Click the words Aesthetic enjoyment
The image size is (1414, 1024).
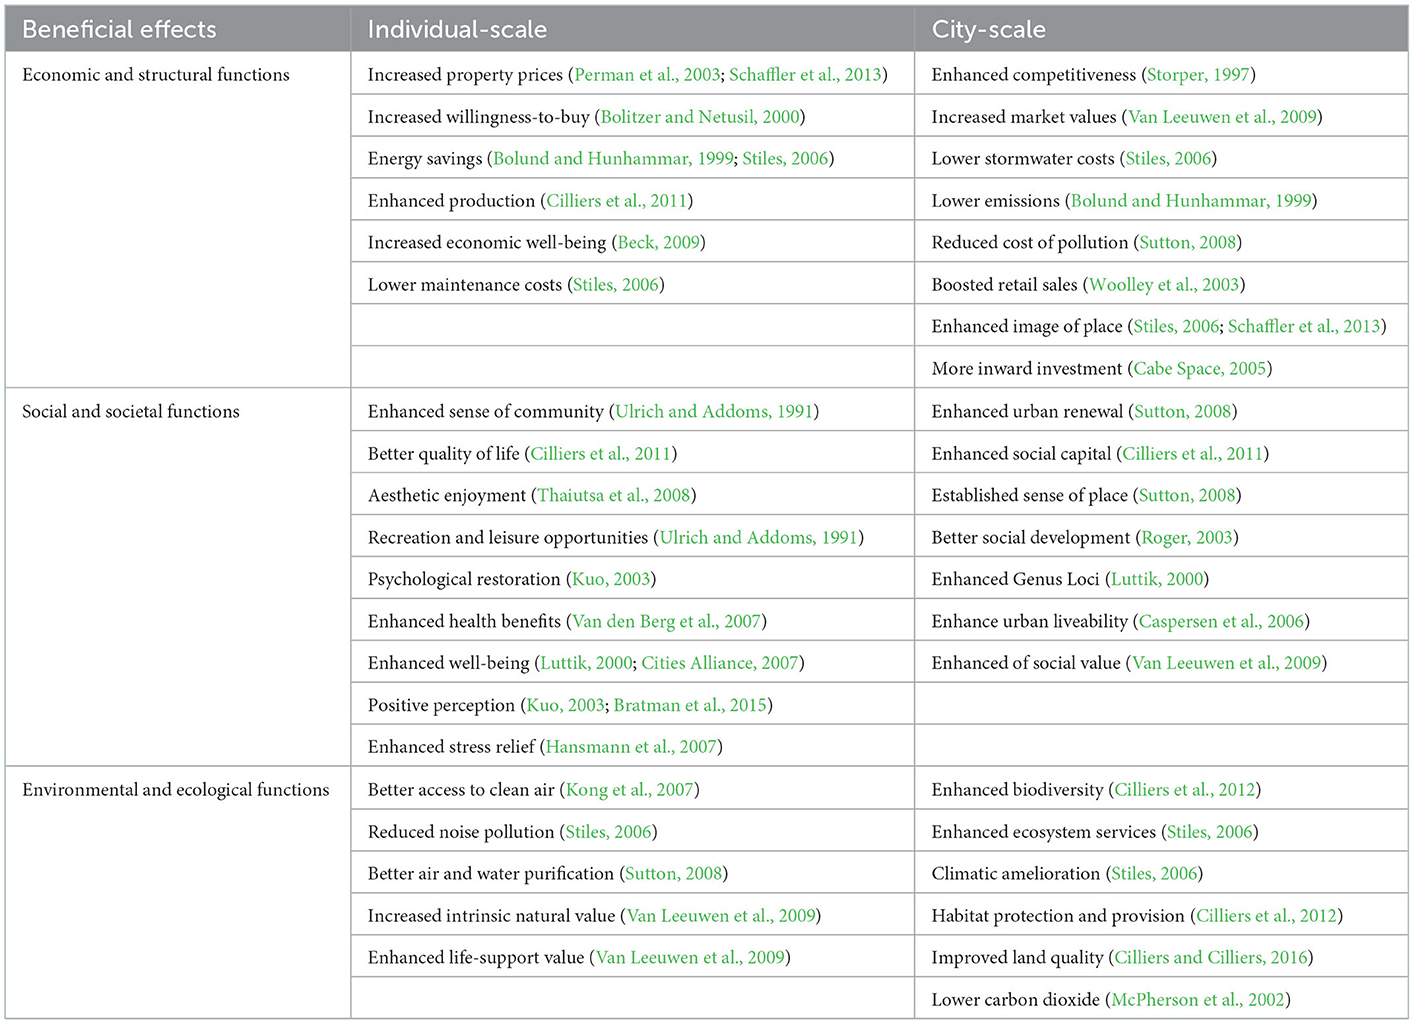[447, 496]
